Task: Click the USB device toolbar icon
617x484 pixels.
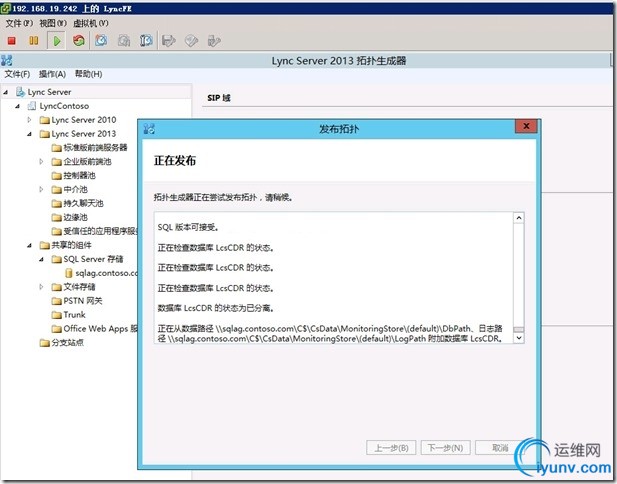Action: [x=214, y=41]
